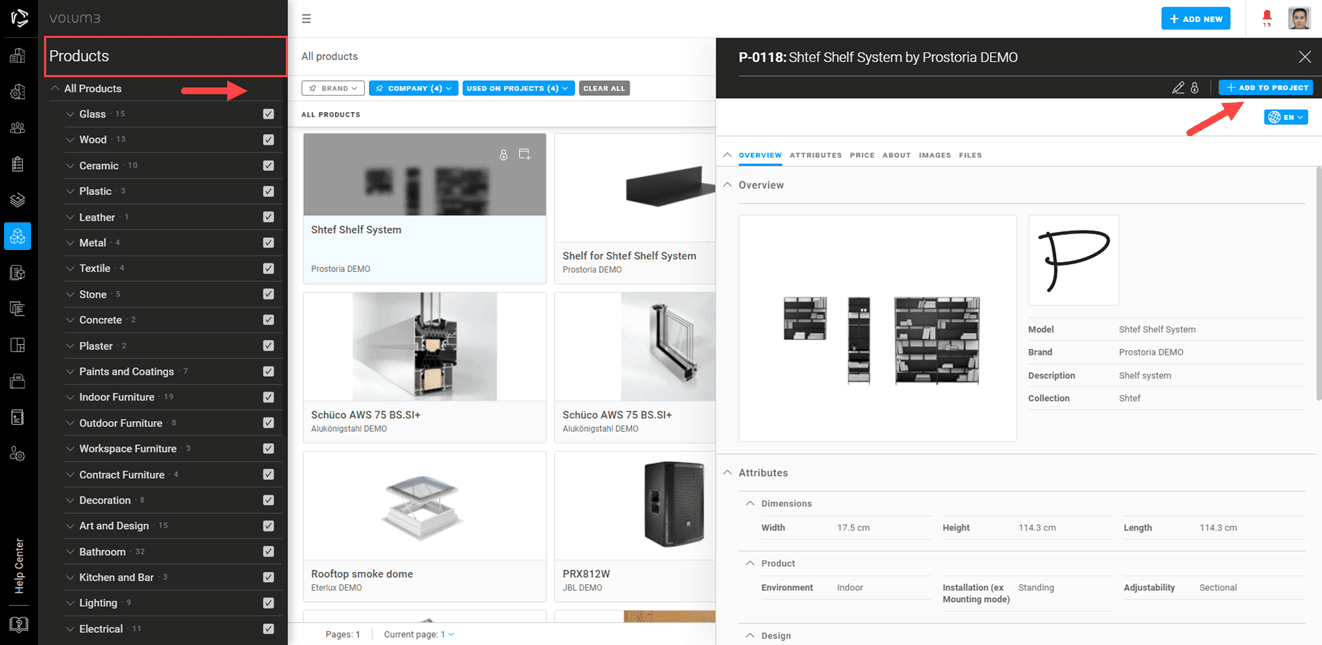Switch to the Price tab
This screenshot has width=1322, height=645.
(x=862, y=156)
